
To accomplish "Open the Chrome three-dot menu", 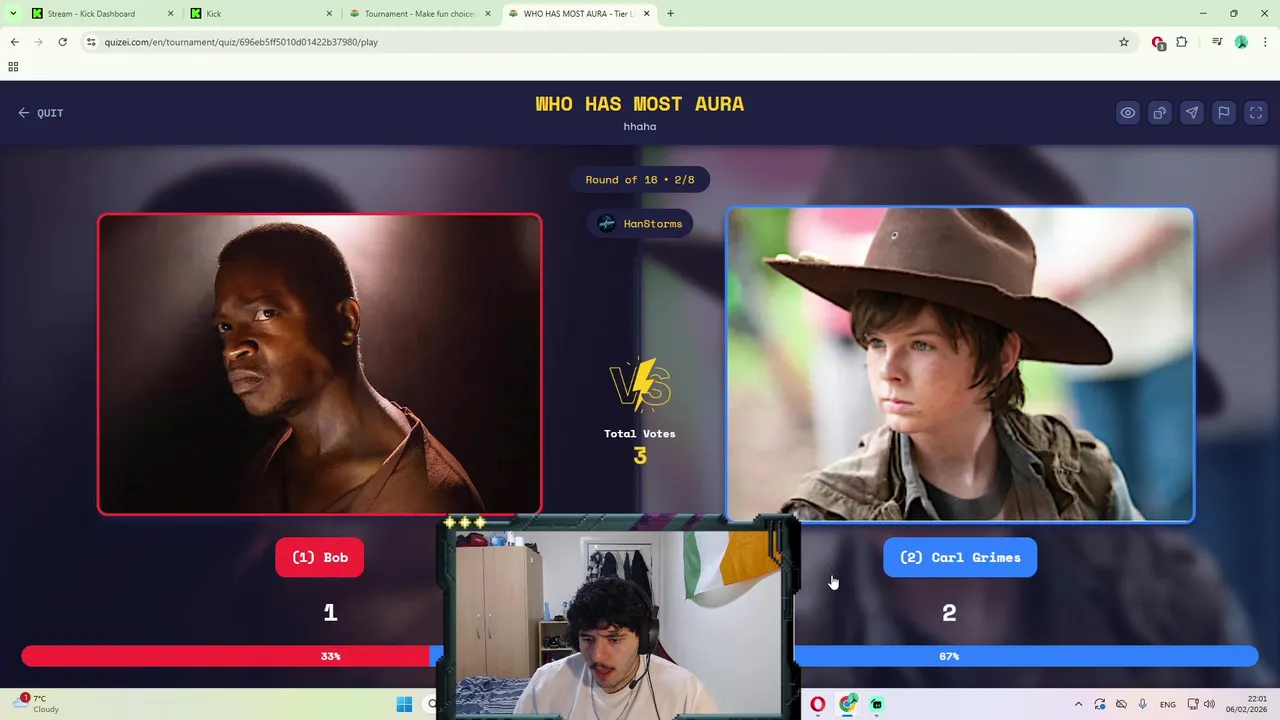I will click(1265, 42).
